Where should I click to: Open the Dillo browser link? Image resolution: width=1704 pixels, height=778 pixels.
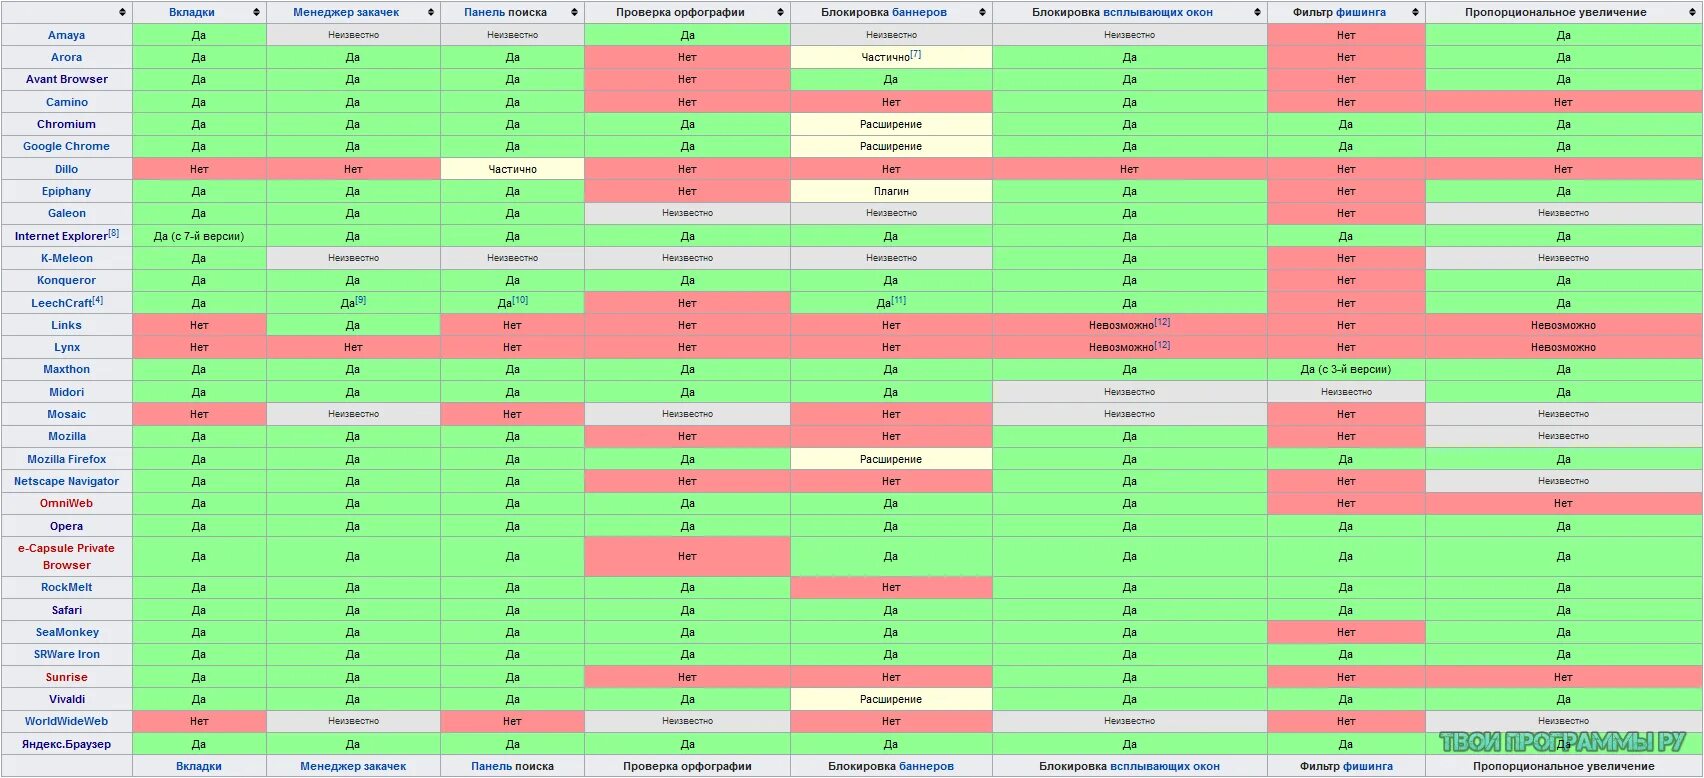(x=67, y=169)
